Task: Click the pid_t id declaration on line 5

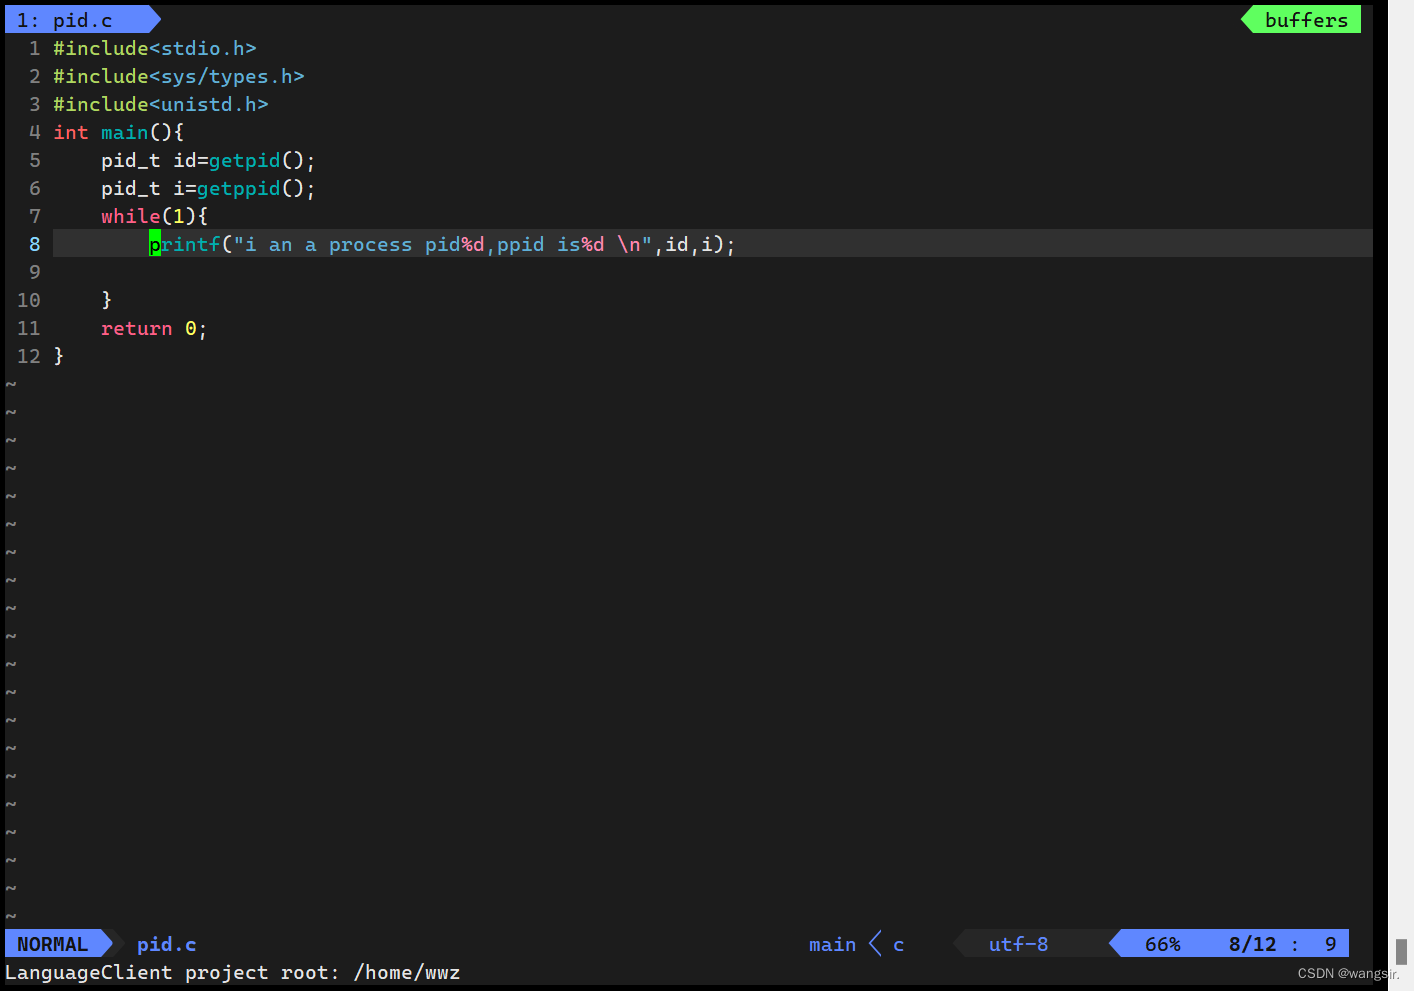Action: point(208,160)
